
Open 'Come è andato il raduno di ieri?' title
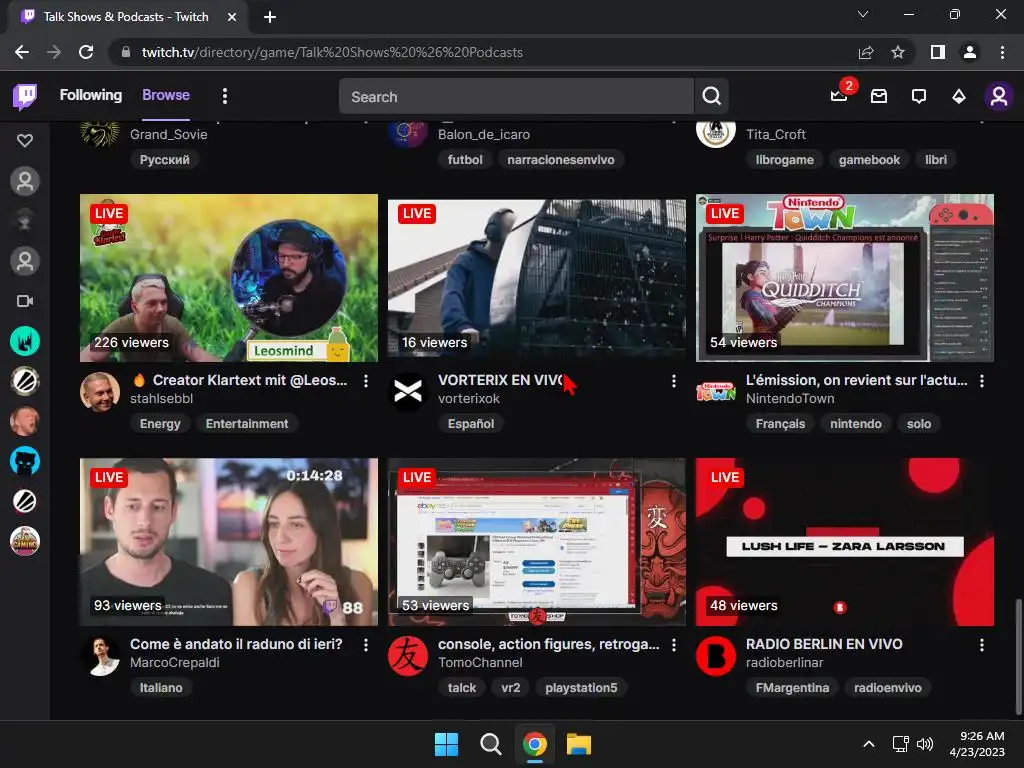tap(236, 644)
